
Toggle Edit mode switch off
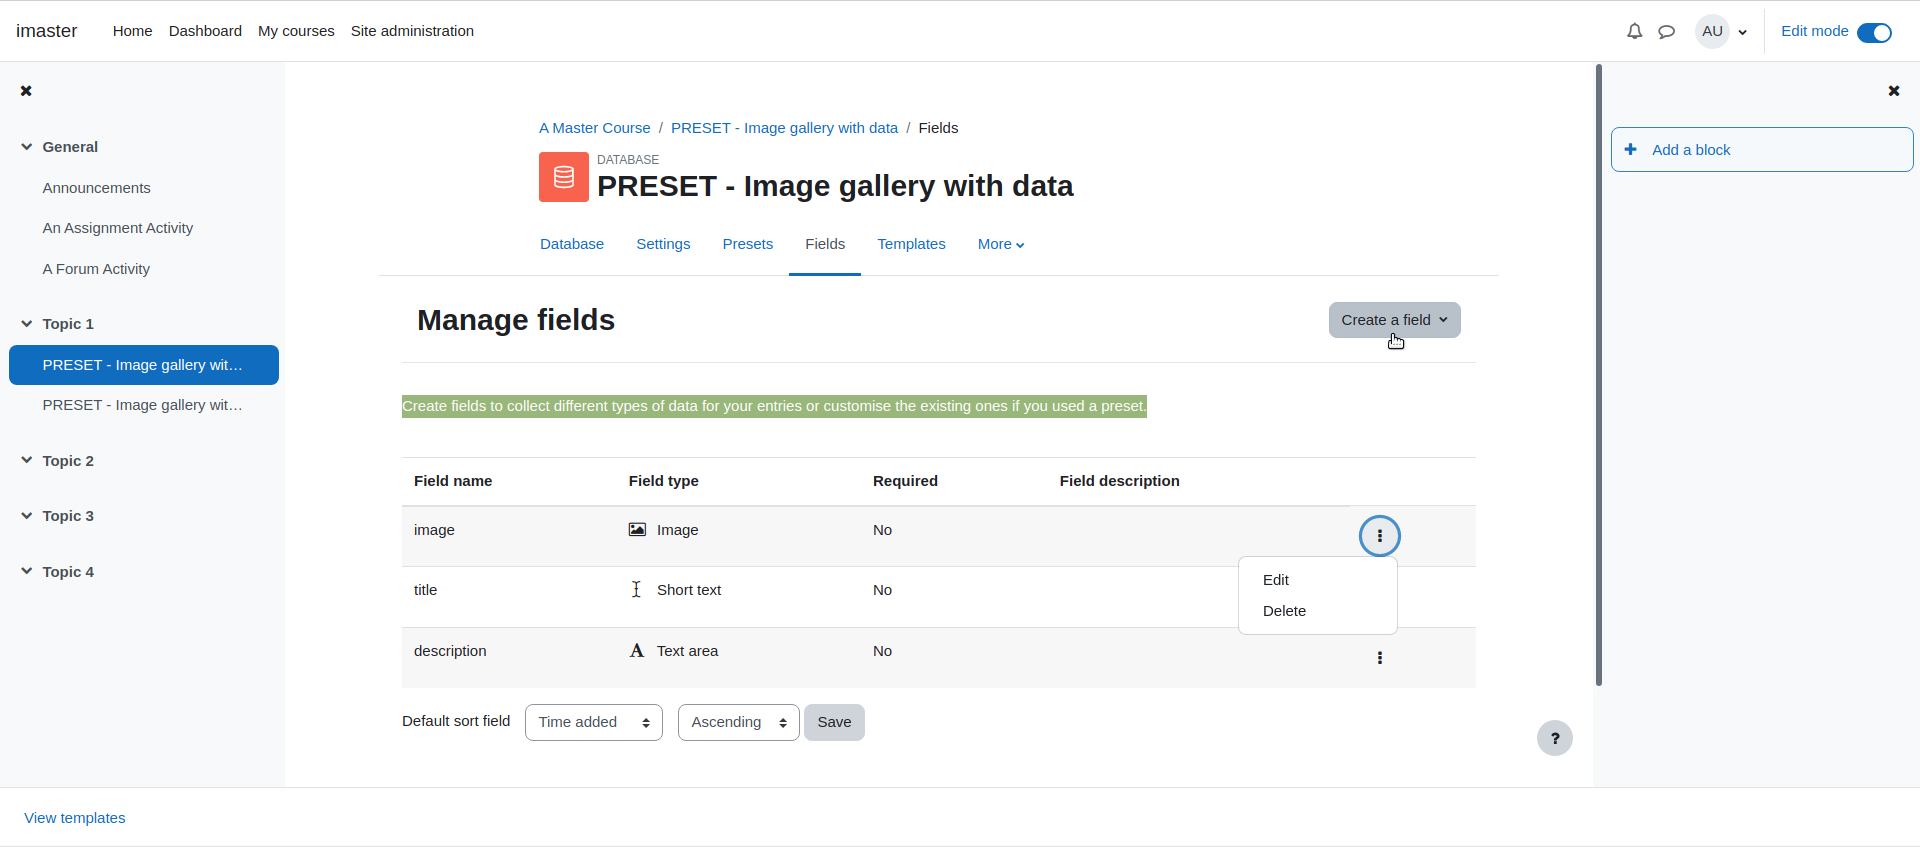click(1874, 32)
